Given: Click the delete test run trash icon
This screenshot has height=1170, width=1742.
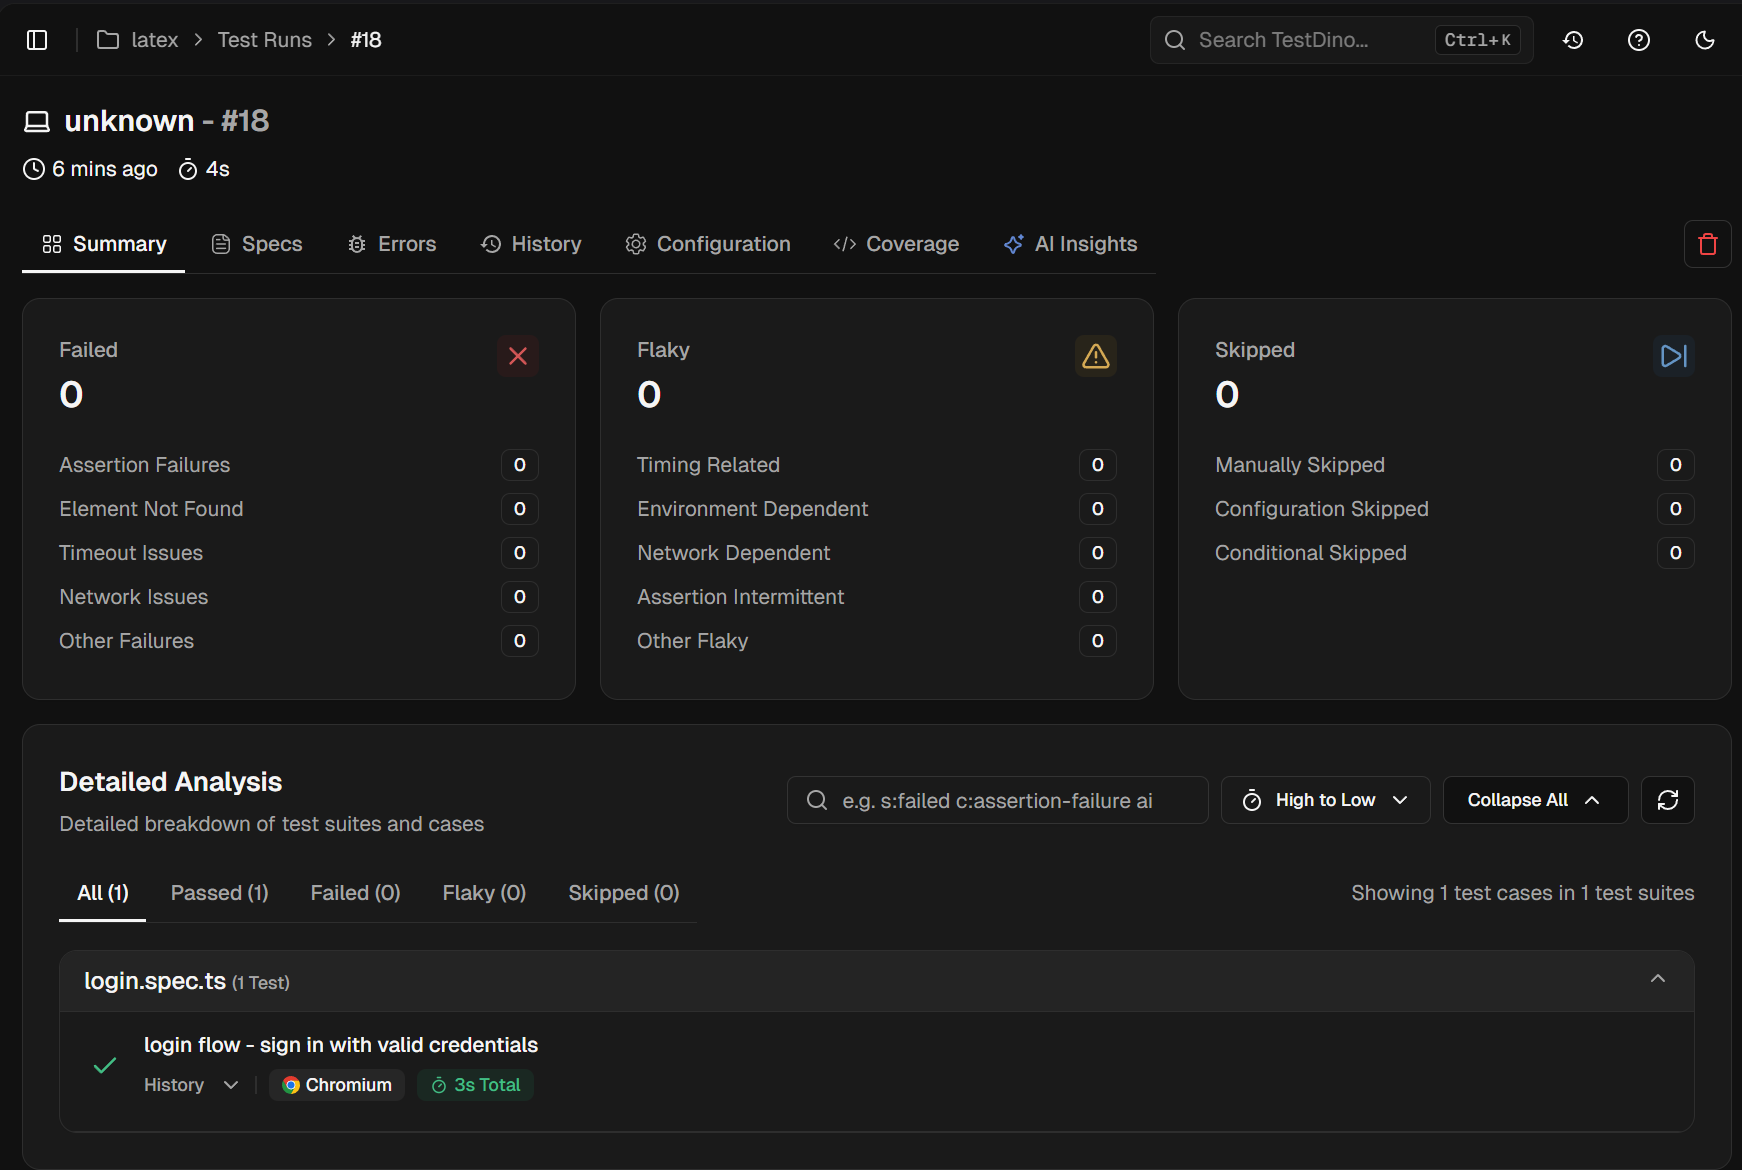Looking at the screenshot, I should (x=1707, y=243).
